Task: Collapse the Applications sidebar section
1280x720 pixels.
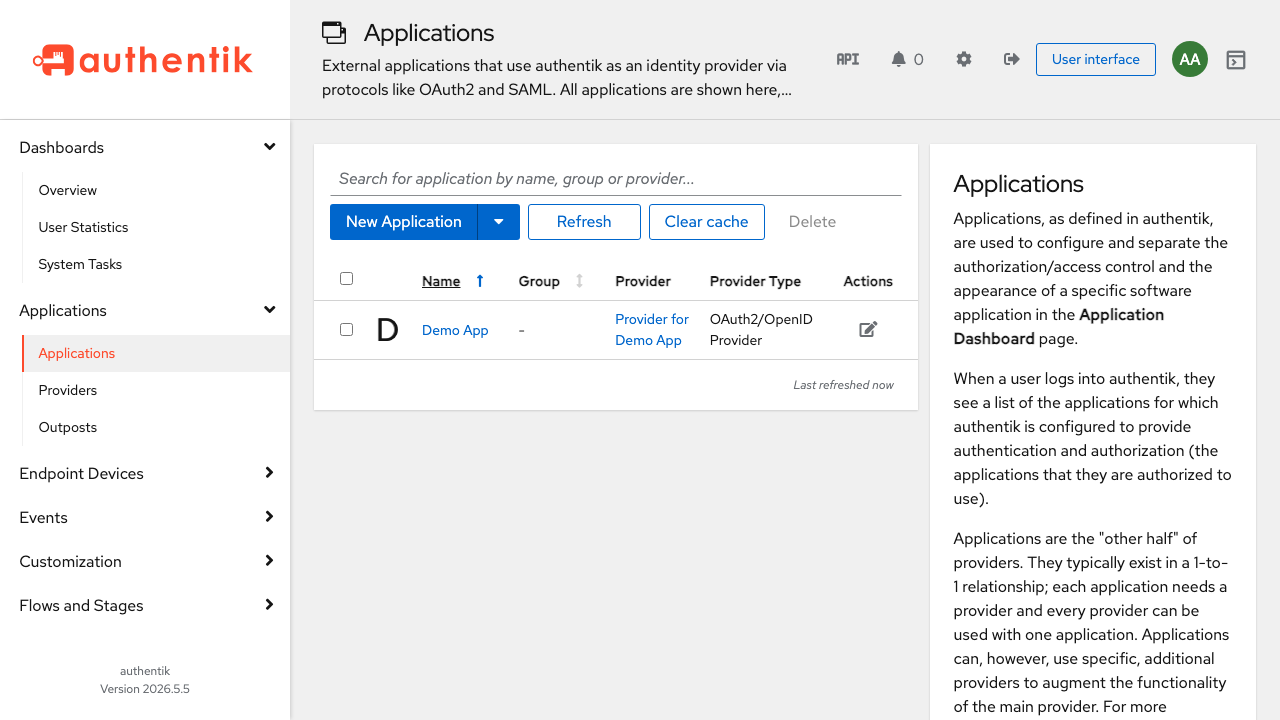Action: tap(269, 310)
